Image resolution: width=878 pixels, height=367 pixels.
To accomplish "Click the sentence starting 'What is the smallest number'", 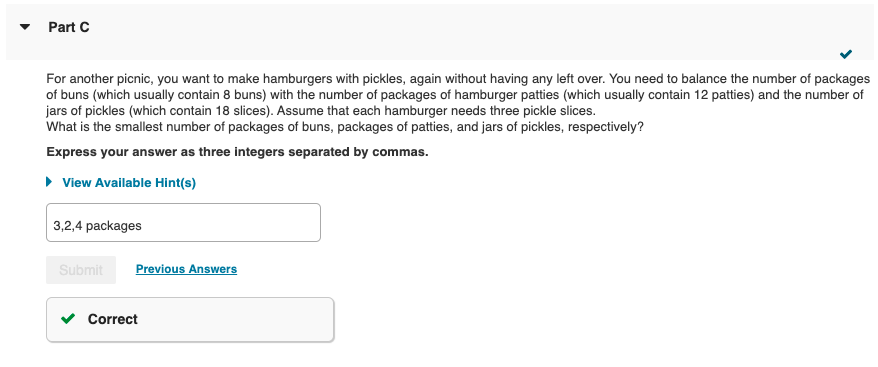I will pyautogui.click(x=345, y=127).
